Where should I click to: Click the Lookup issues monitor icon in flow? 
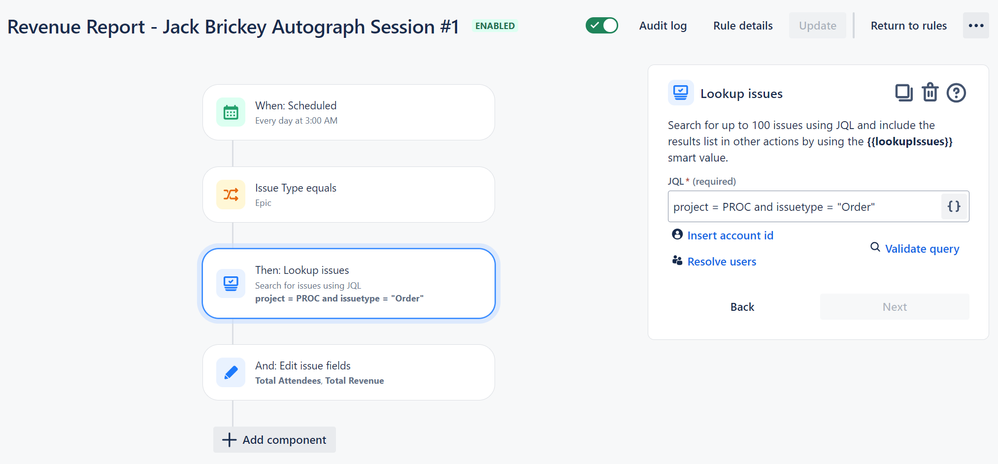[230, 283]
